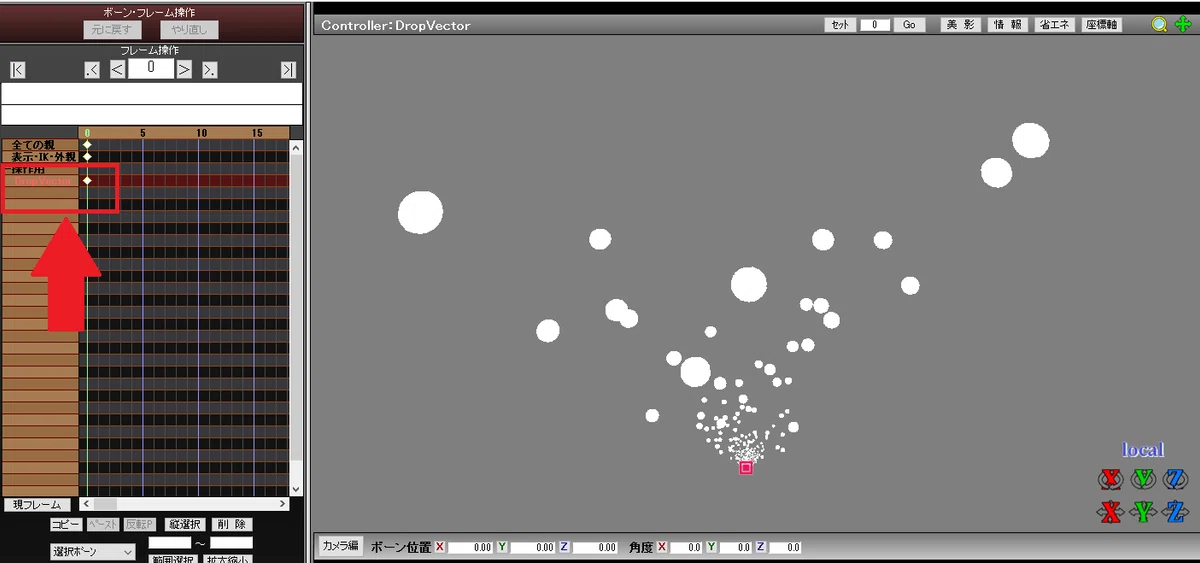Click the 現フレーム button
1200x563 pixels.
point(38,505)
